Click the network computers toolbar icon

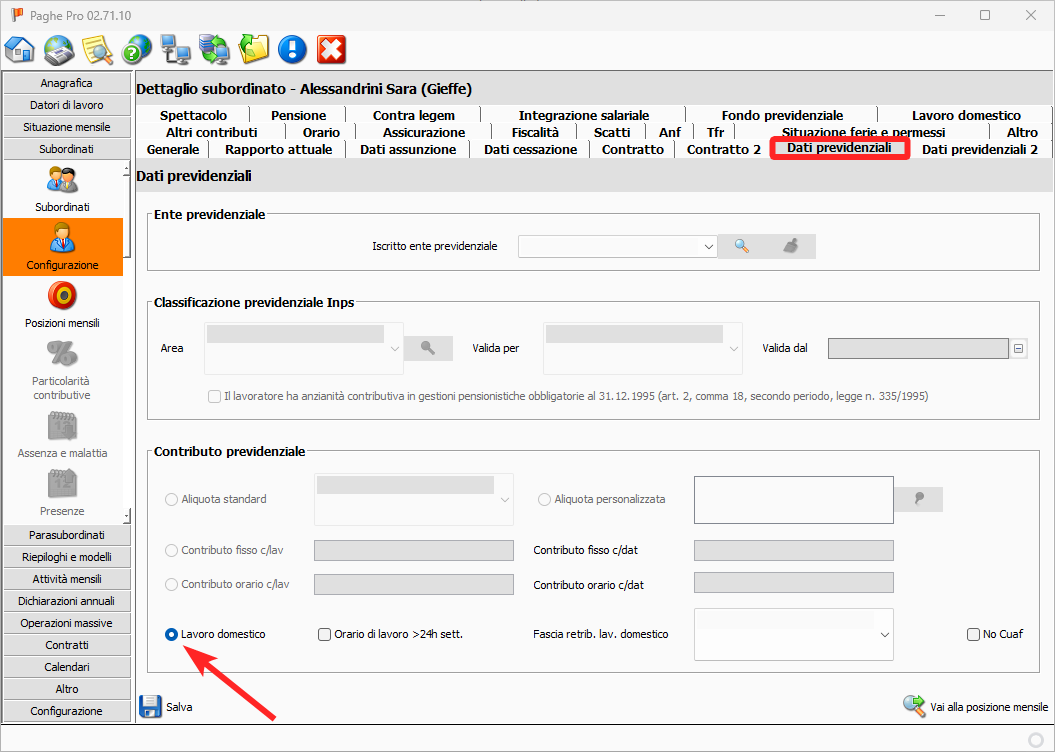click(x=176, y=49)
